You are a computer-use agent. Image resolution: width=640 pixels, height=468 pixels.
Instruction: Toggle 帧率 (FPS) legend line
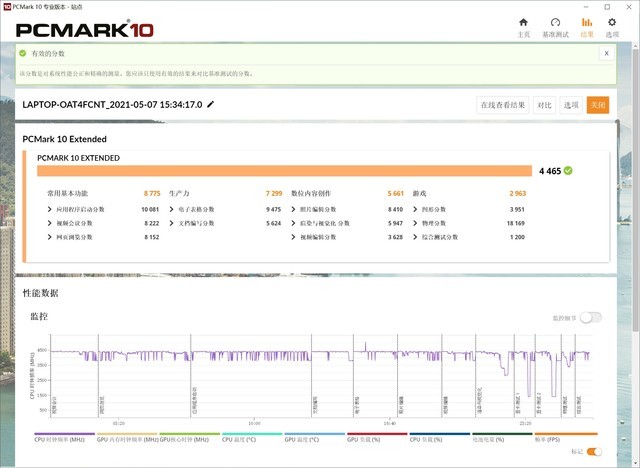pos(566,438)
